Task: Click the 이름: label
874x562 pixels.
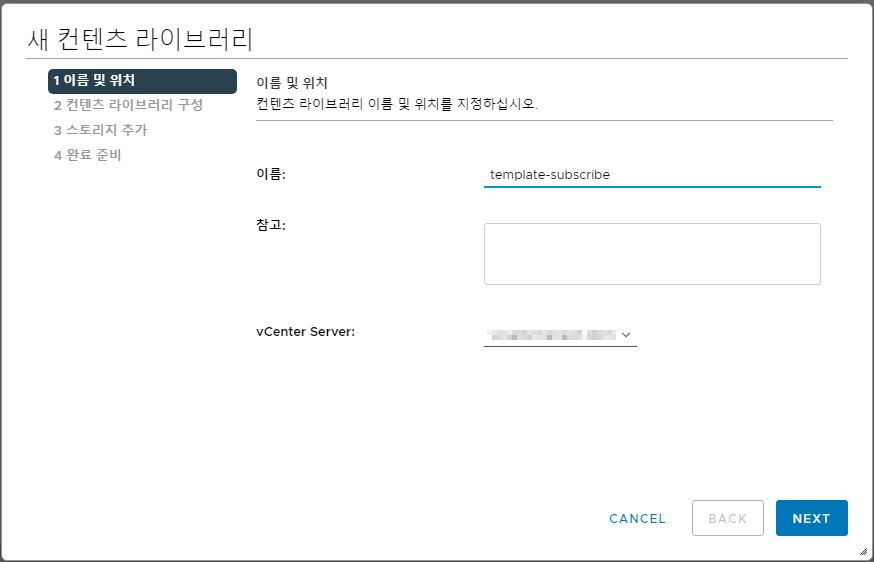Action: click(x=271, y=174)
